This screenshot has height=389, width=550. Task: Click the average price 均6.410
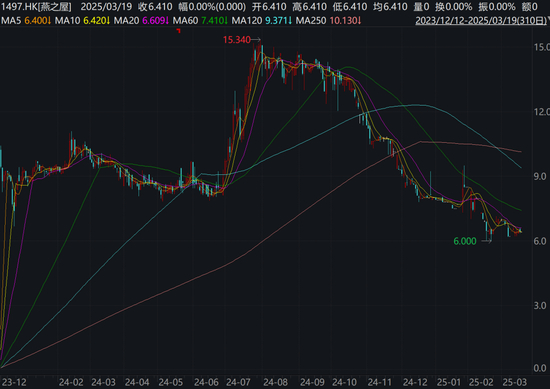coord(390,7)
